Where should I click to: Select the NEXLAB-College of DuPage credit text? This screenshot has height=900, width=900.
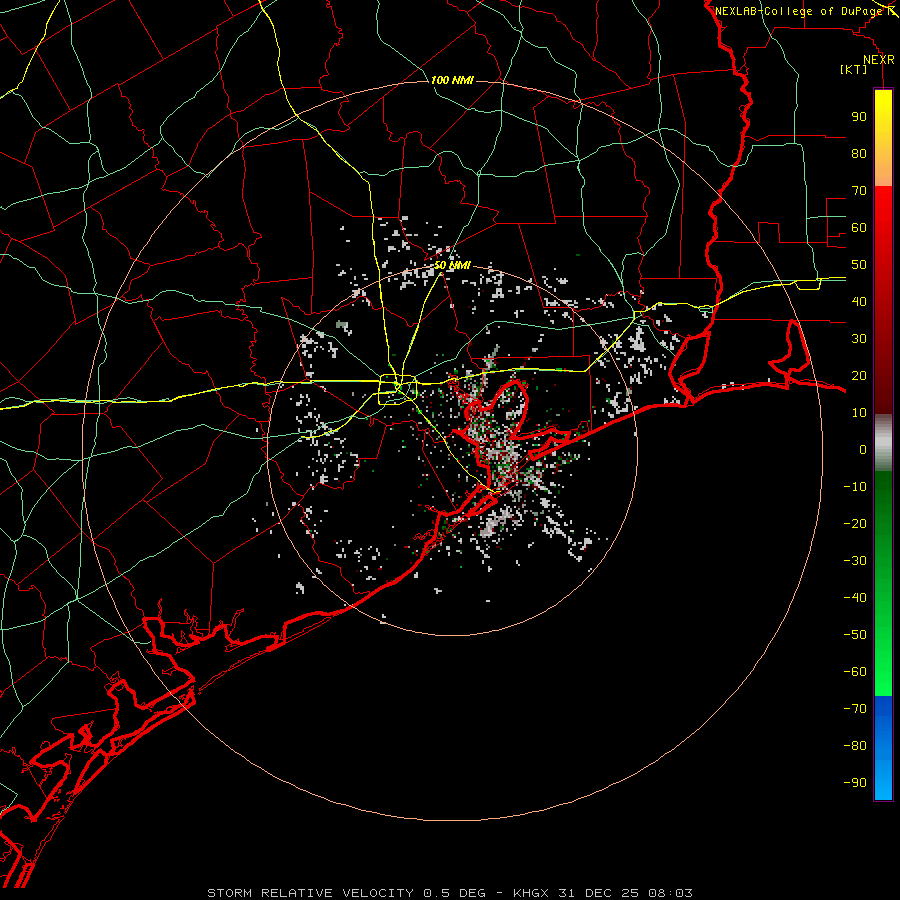[x=800, y=11]
